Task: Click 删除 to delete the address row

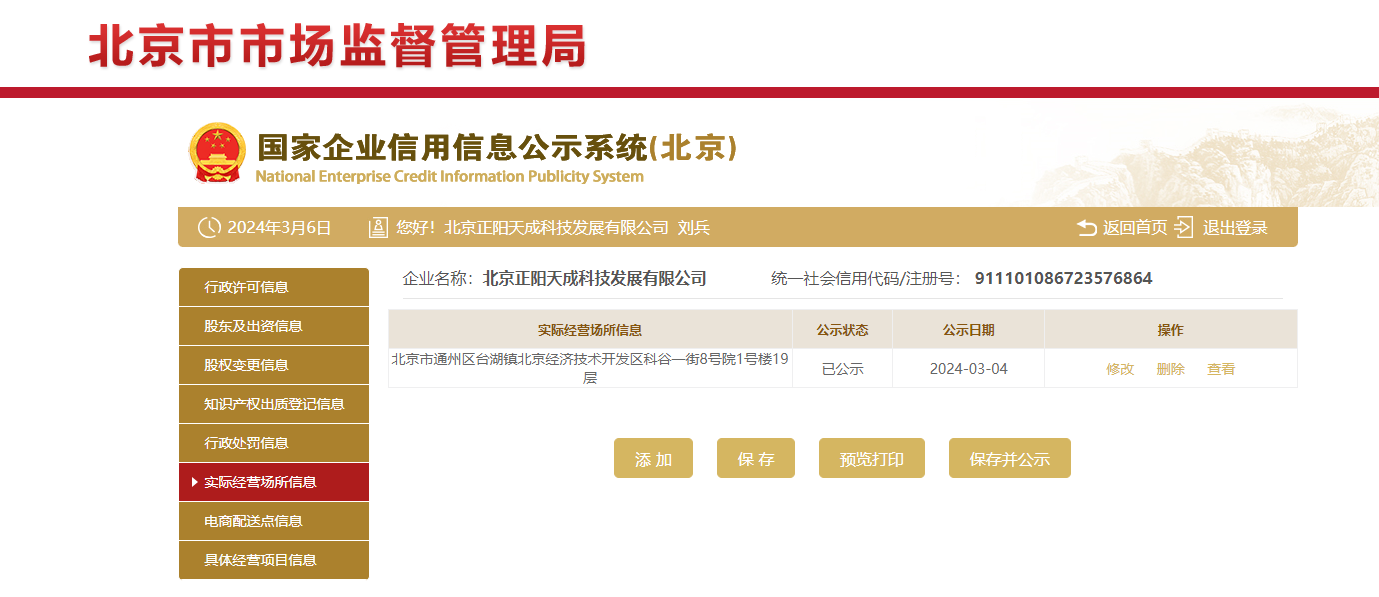Action: click(1171, 369)
